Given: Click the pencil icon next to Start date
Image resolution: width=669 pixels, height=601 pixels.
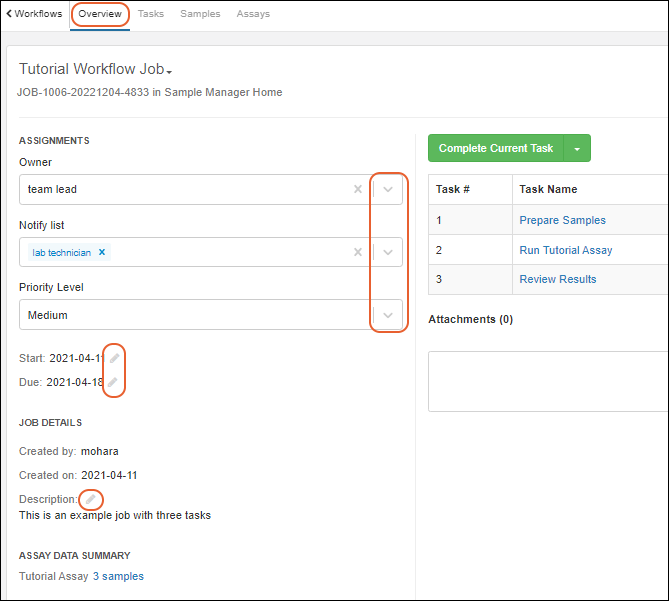Looking at the screenshot, I should 114,358.
